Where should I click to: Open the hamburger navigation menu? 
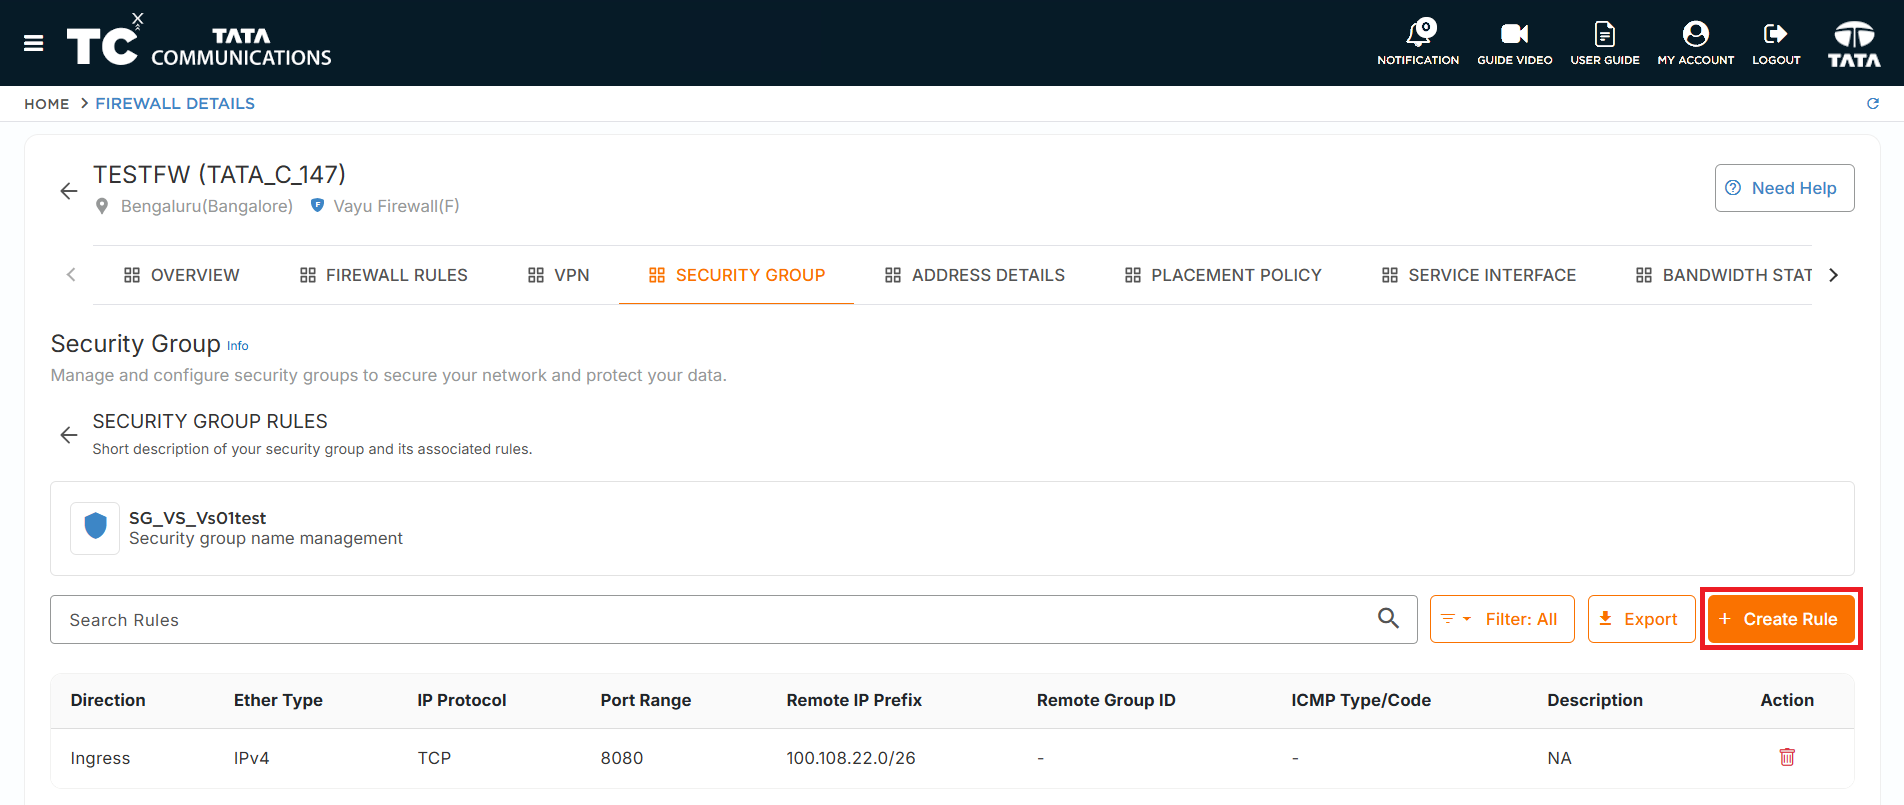(x=34, y=43)
